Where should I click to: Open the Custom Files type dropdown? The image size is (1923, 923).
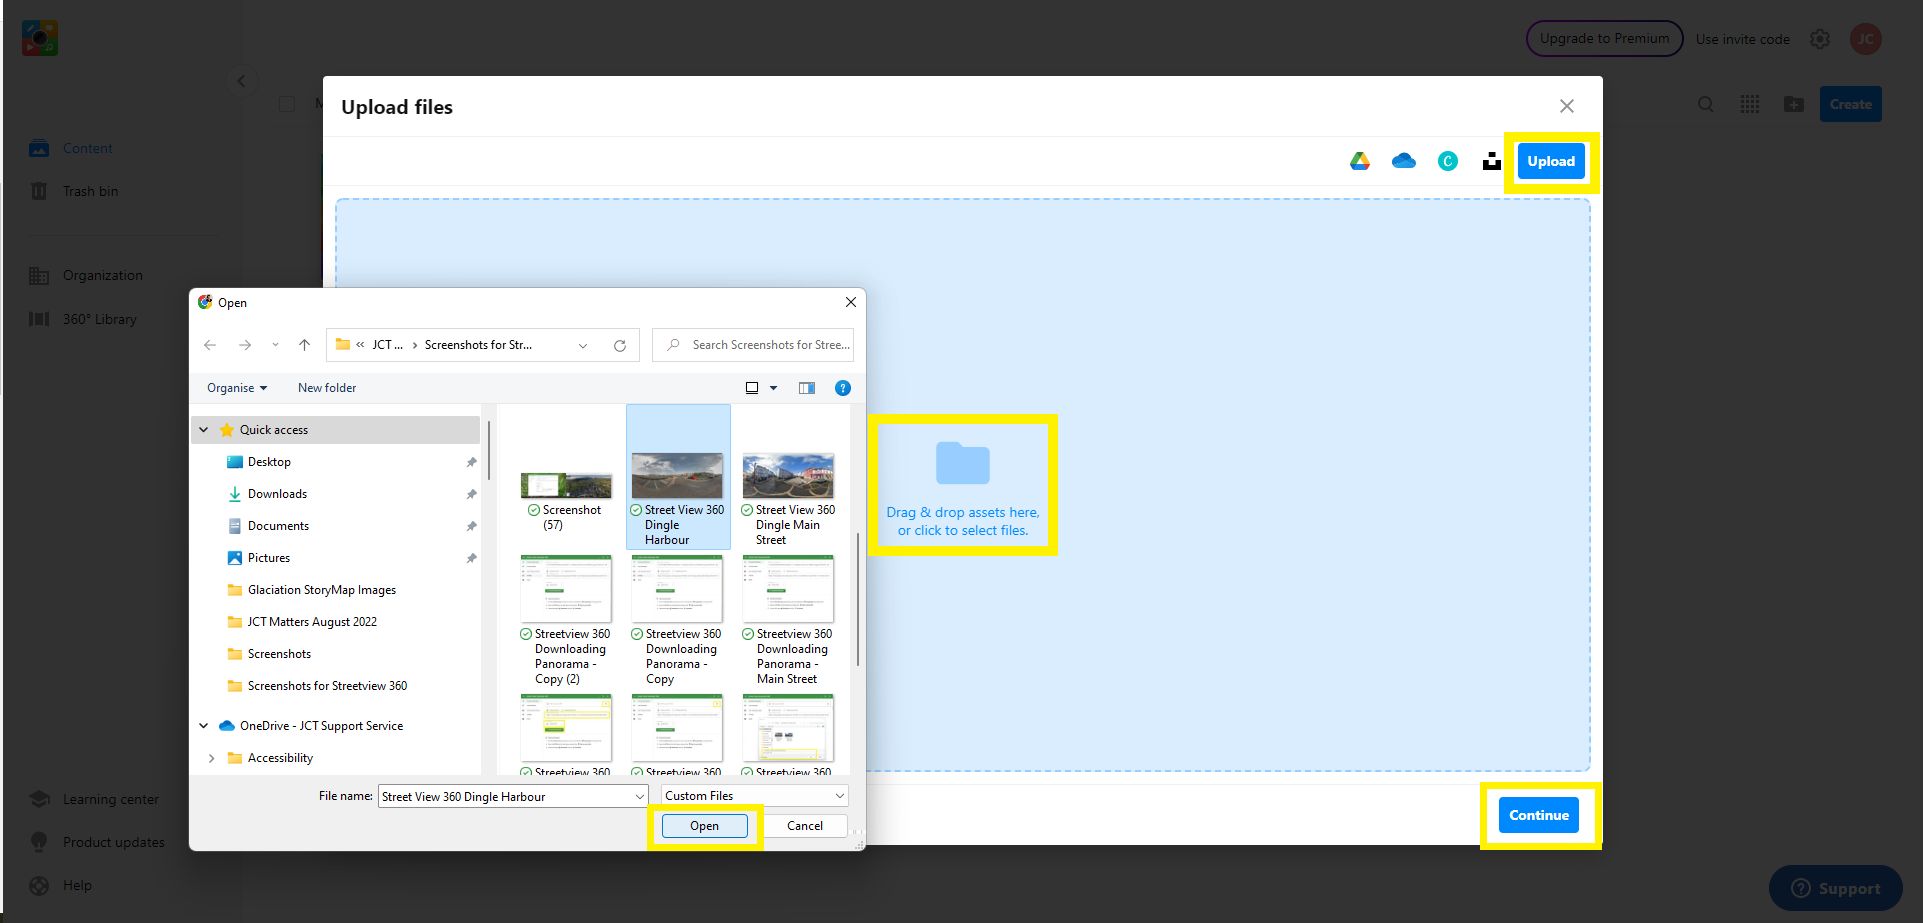click(x=754, y=796)
